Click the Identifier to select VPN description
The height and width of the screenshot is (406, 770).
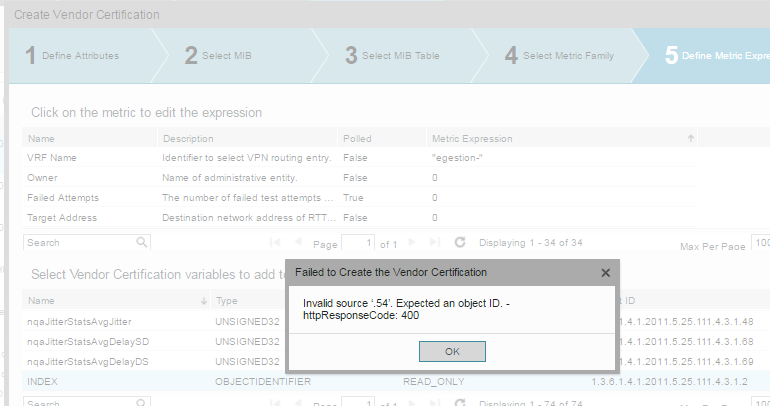pyautogui.click(x=247, y=158)
